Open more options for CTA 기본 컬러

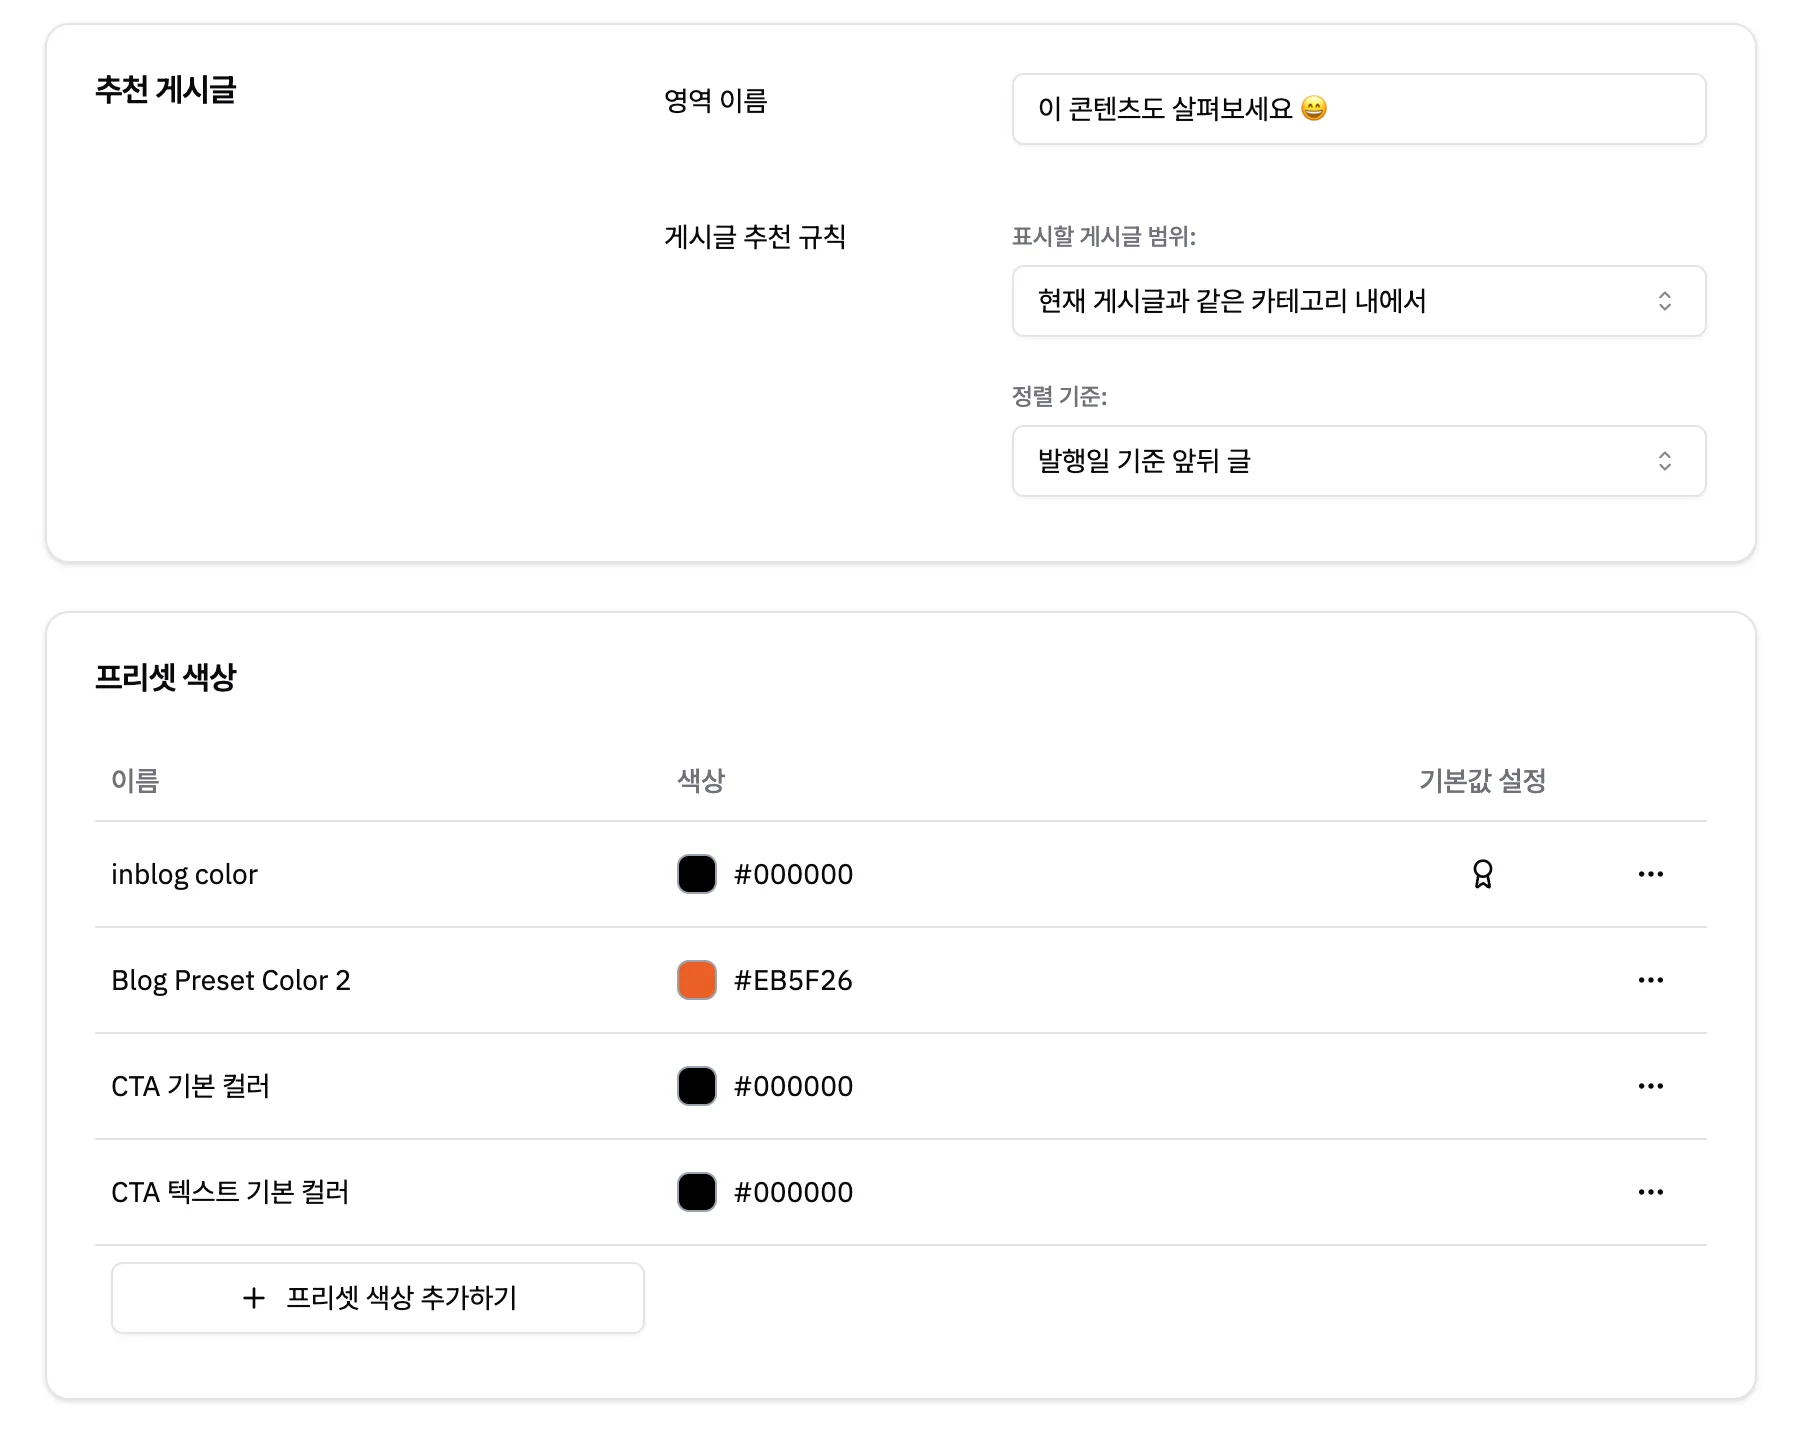[x=1650, y=1086]
